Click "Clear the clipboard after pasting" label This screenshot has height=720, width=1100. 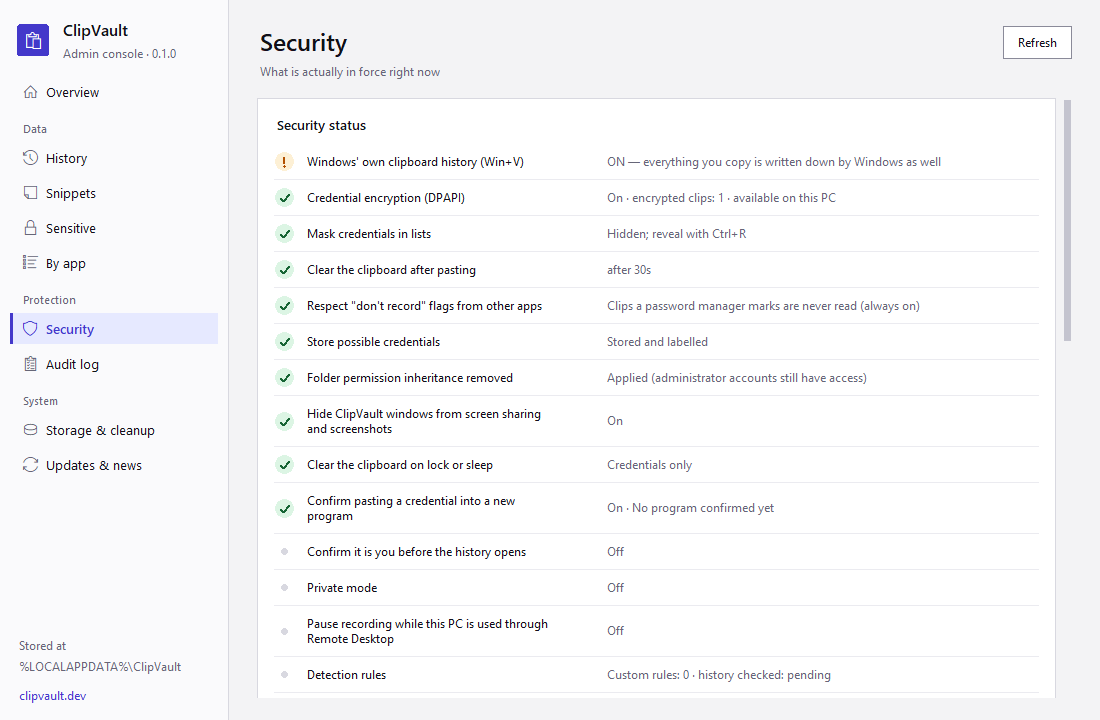click(x=391, y=270)
